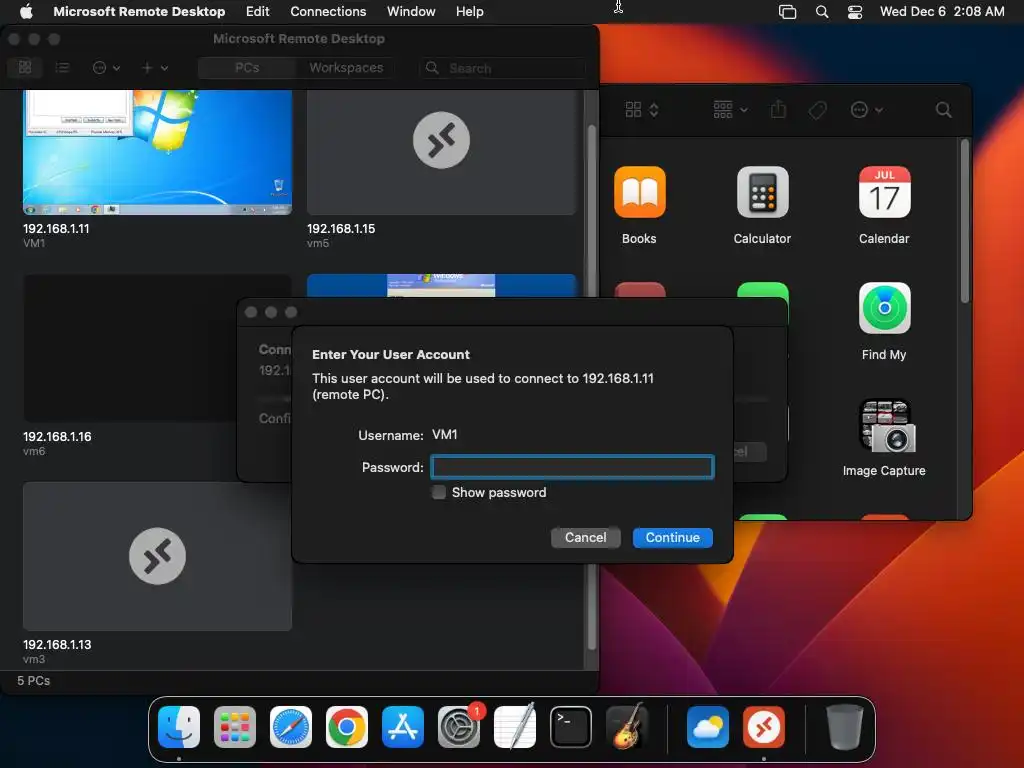Click the Finder window search icon

tap(944, 110)
